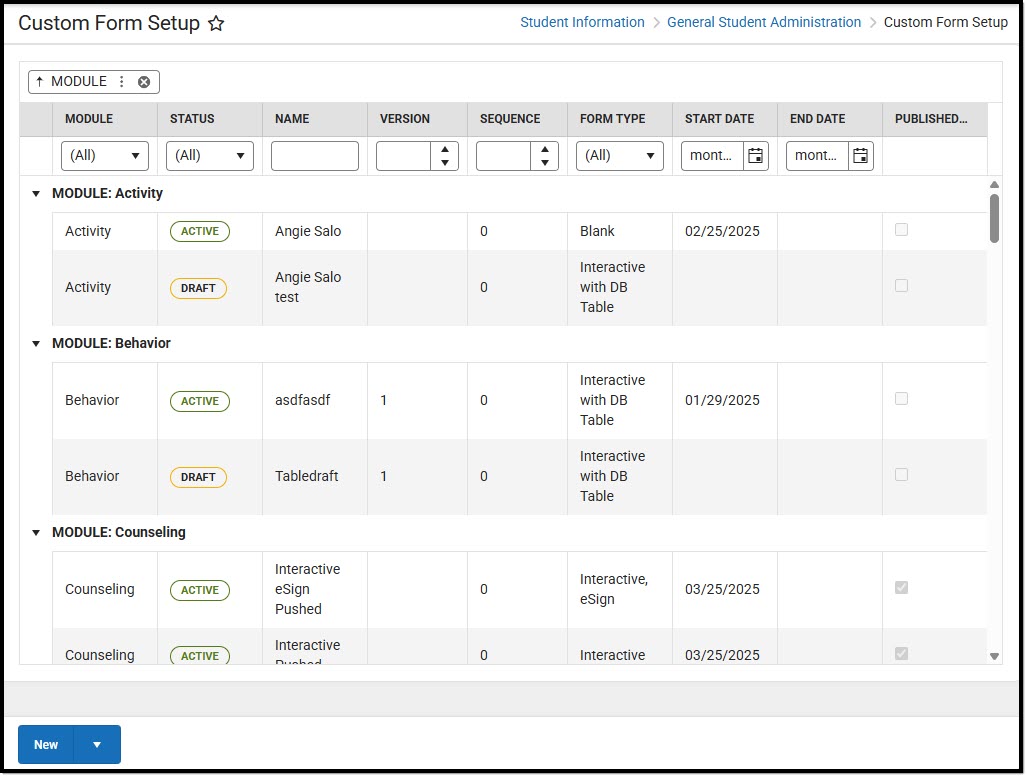Screen dimensions: 1027x777
Task: Toggle Published checkbox for Tabledraft row
Action: (901, 475)
